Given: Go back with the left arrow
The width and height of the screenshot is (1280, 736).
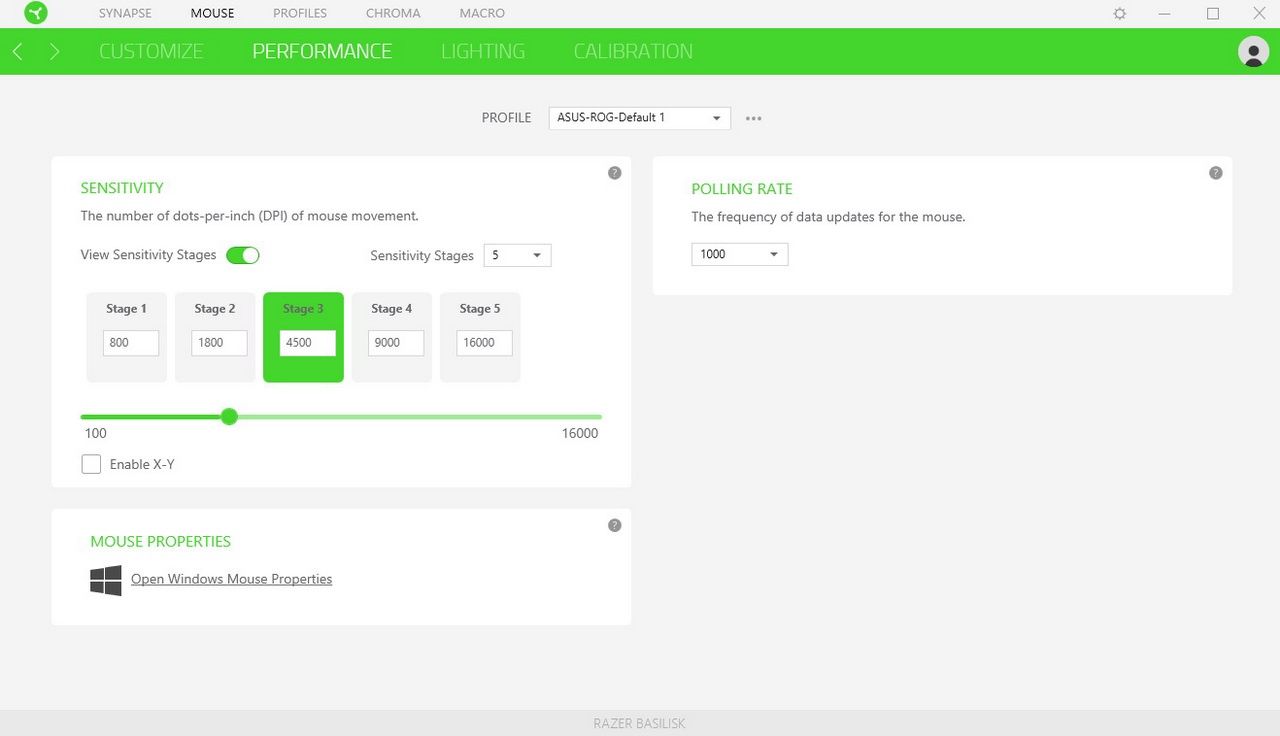Looking at the screenshot, I should (18, 51).
